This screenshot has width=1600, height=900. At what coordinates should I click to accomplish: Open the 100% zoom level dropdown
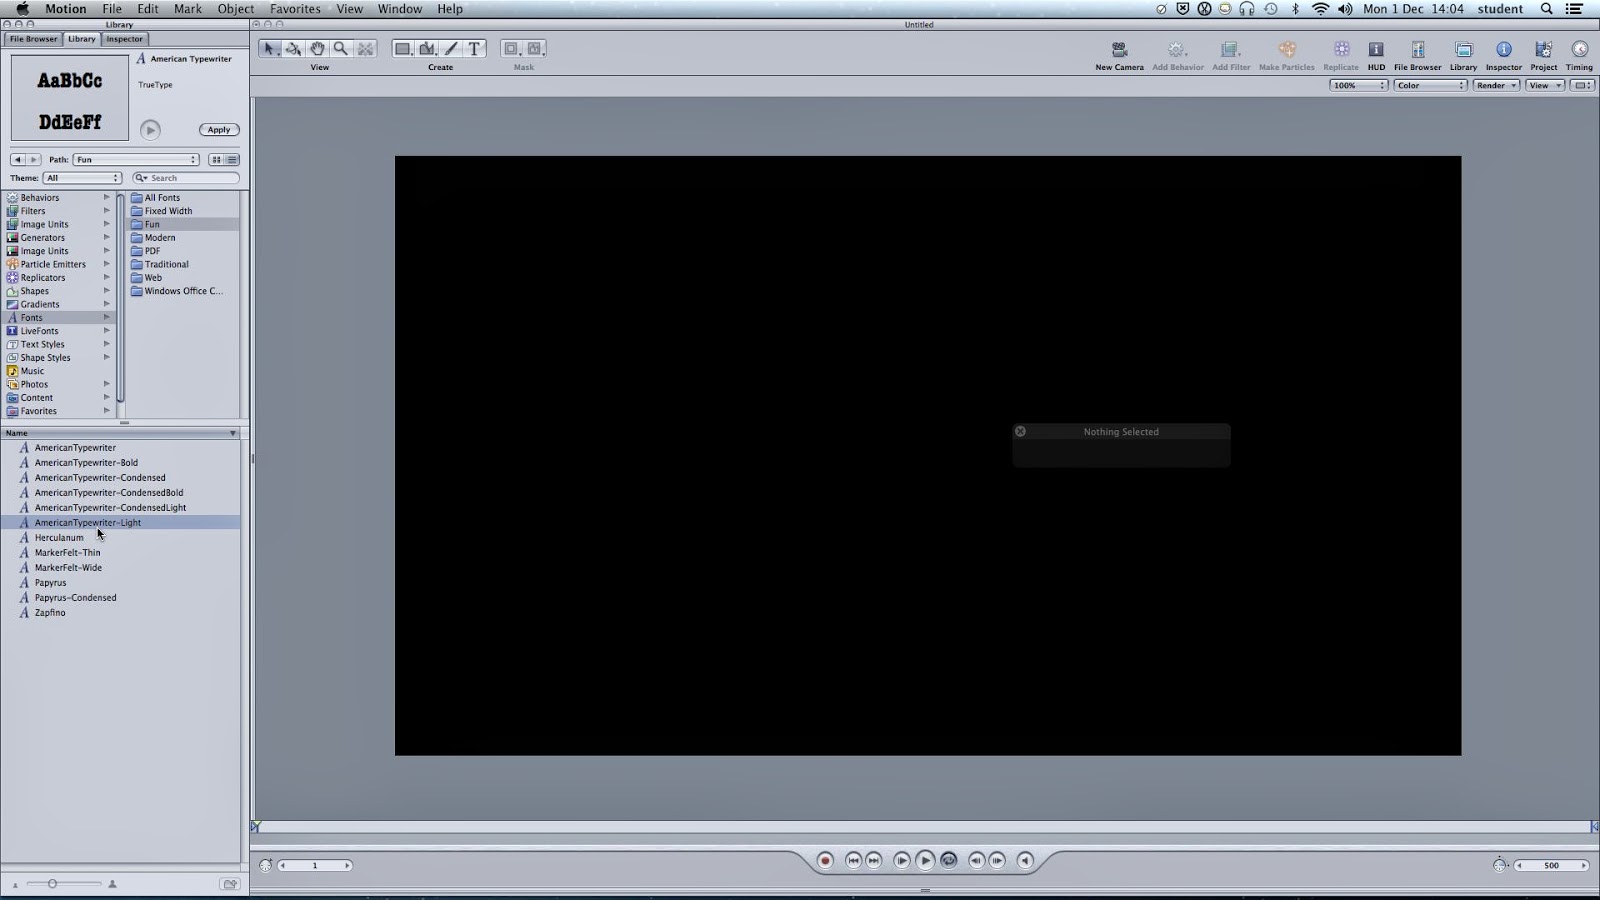pos(1358,85)
